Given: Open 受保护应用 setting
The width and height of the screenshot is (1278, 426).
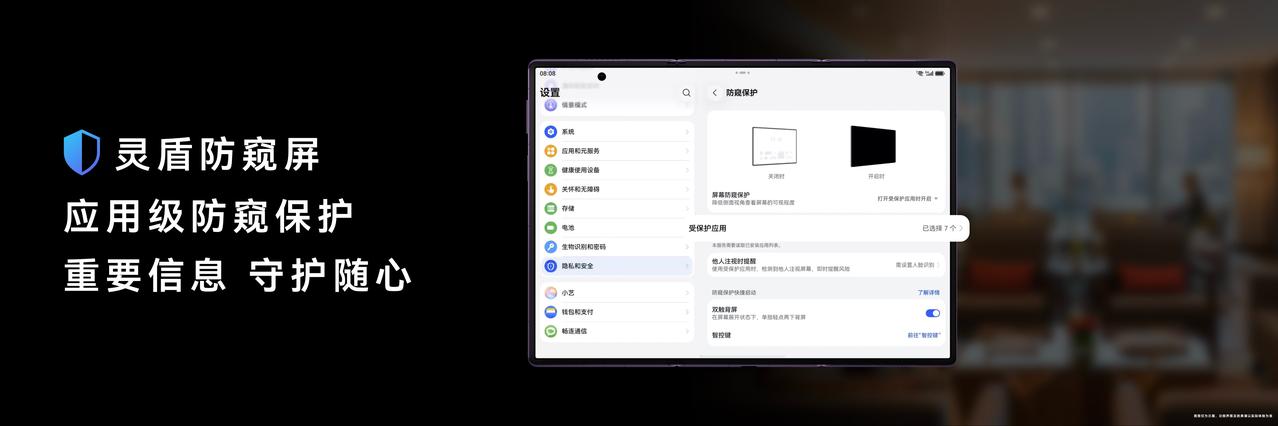Looking at the screenshot, I should [826, 228].
